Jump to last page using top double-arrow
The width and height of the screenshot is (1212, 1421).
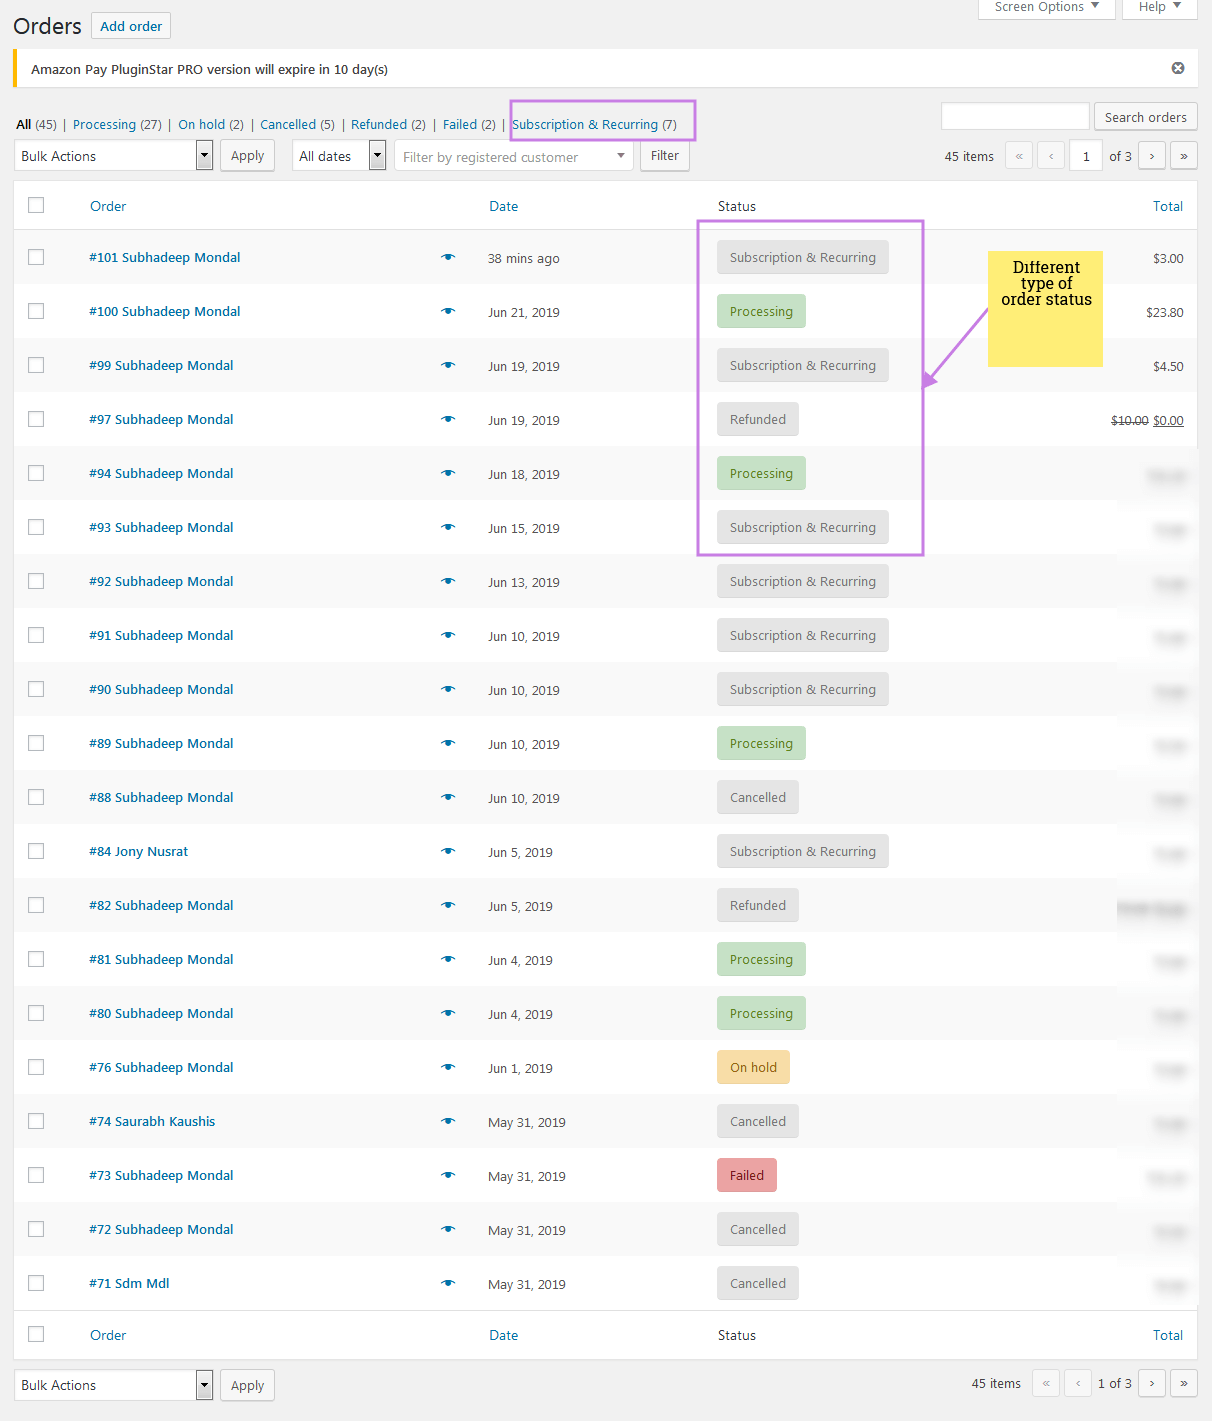point(1184,156)
